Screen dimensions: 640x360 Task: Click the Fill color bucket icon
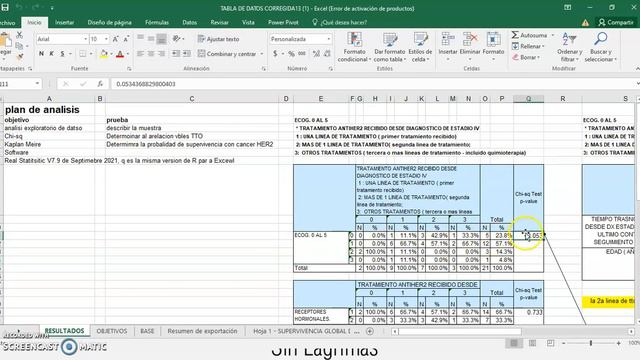pyautogui.click(x=104, y=54)
